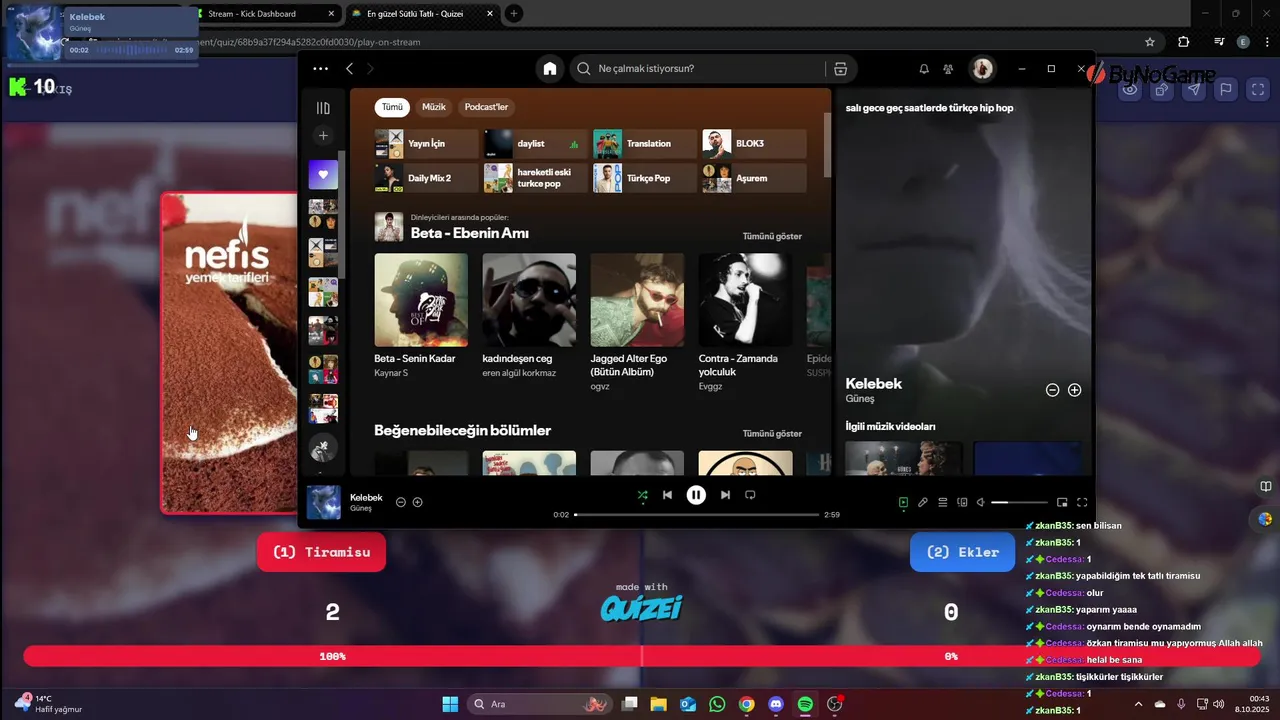Go back in Spotify navigation

coord(349,69)
